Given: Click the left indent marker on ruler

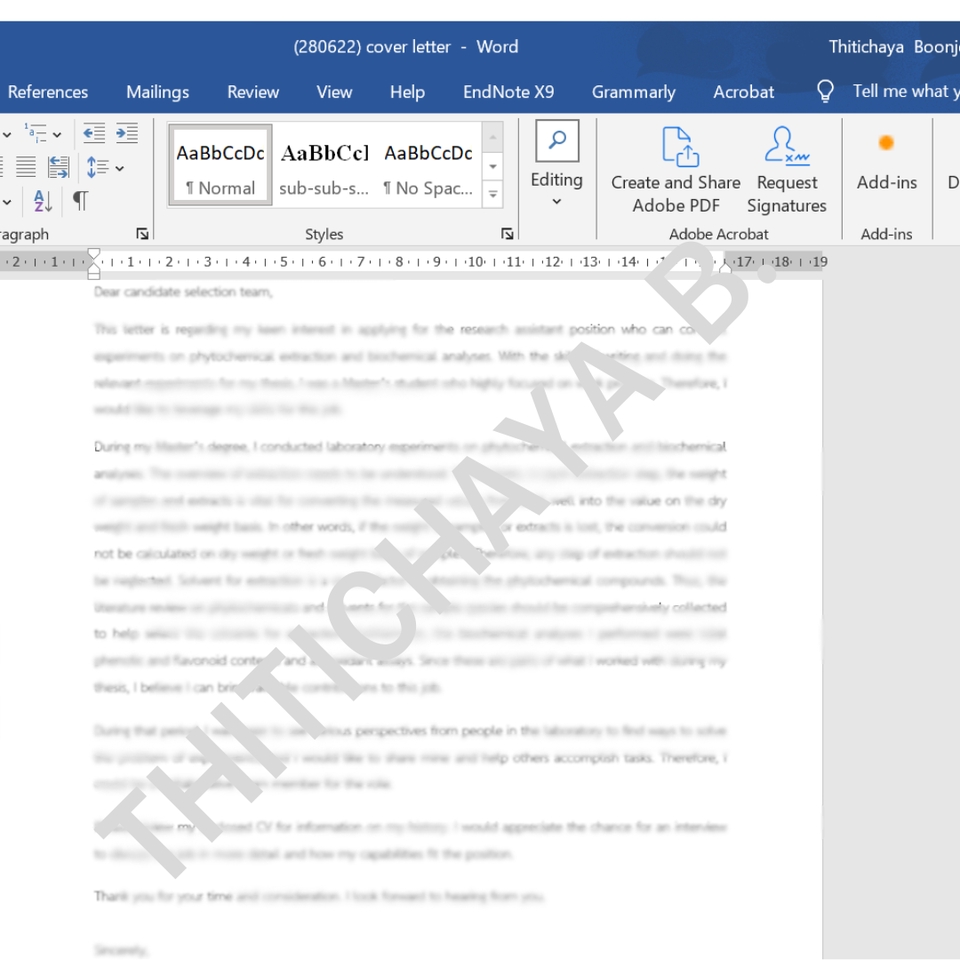Looking at the screenshot, I should 94,275.
